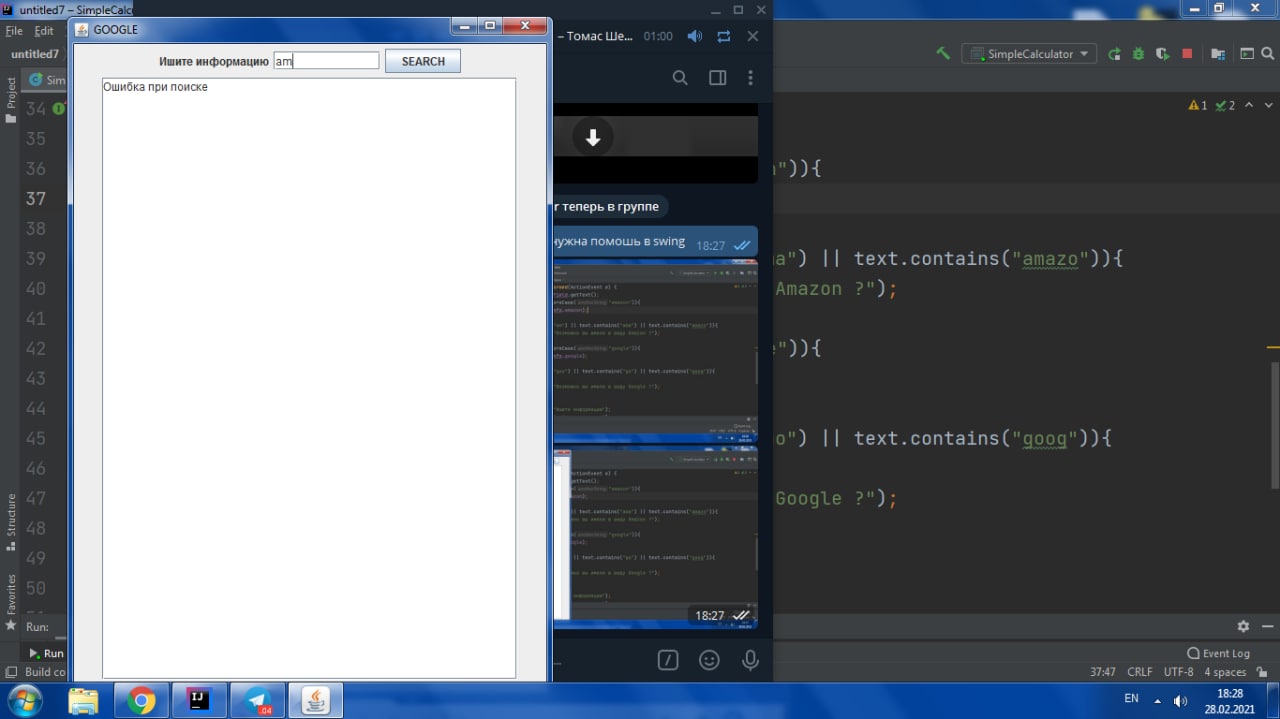Toggle repeat icon in Telegram player
Screen dimensions: 1280x719
pos(724,36)
